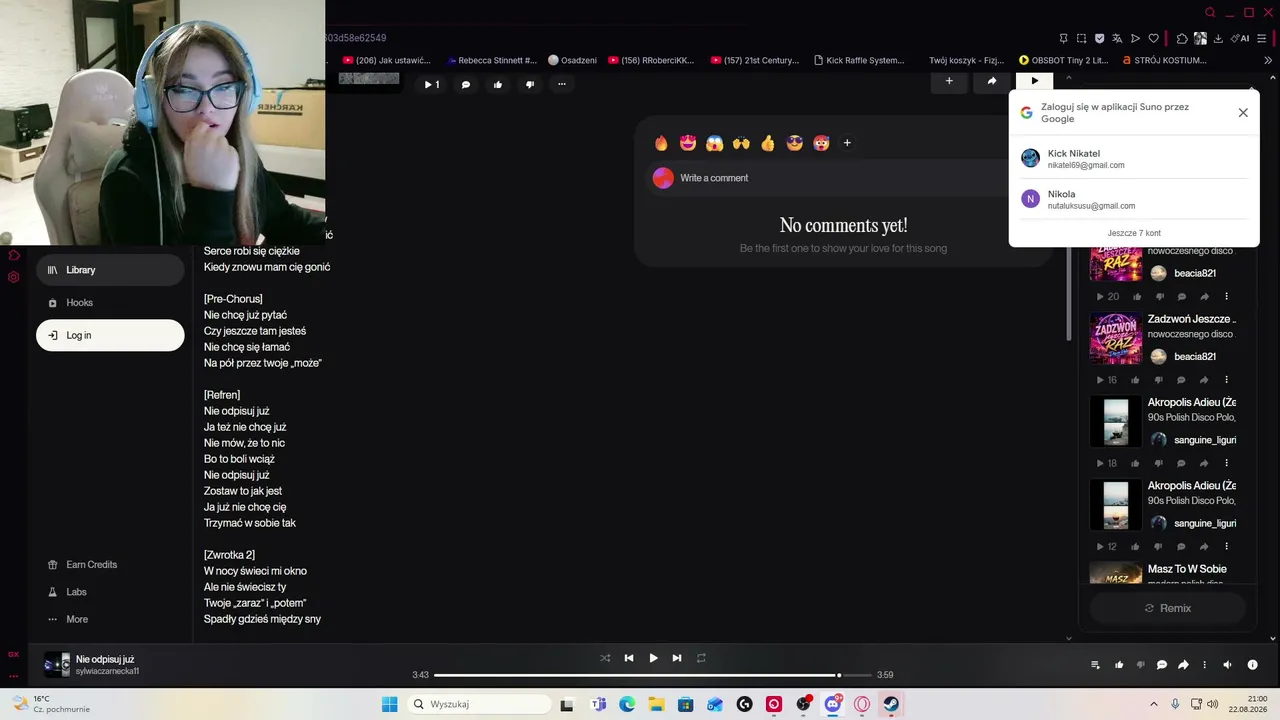React with the heart-eyes emoji

pyautogui.click(x=688, y=143)
